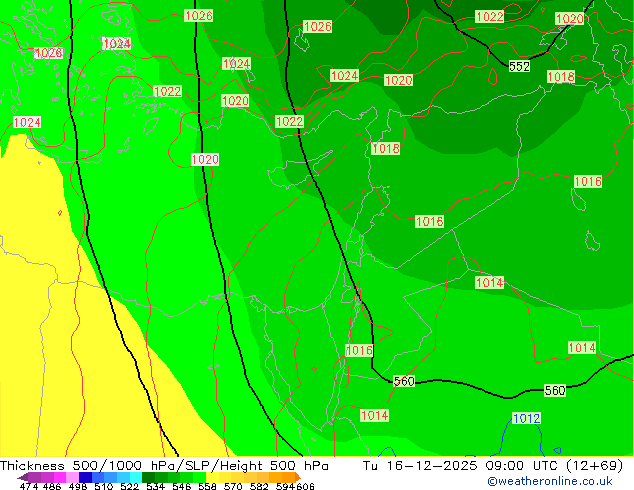This screenshot has height=490, width=634.
Task: Click the 'Thickness 500/1000 hPa/SLP/Height 500 hPa' title
Action: (x=164, y=466)
